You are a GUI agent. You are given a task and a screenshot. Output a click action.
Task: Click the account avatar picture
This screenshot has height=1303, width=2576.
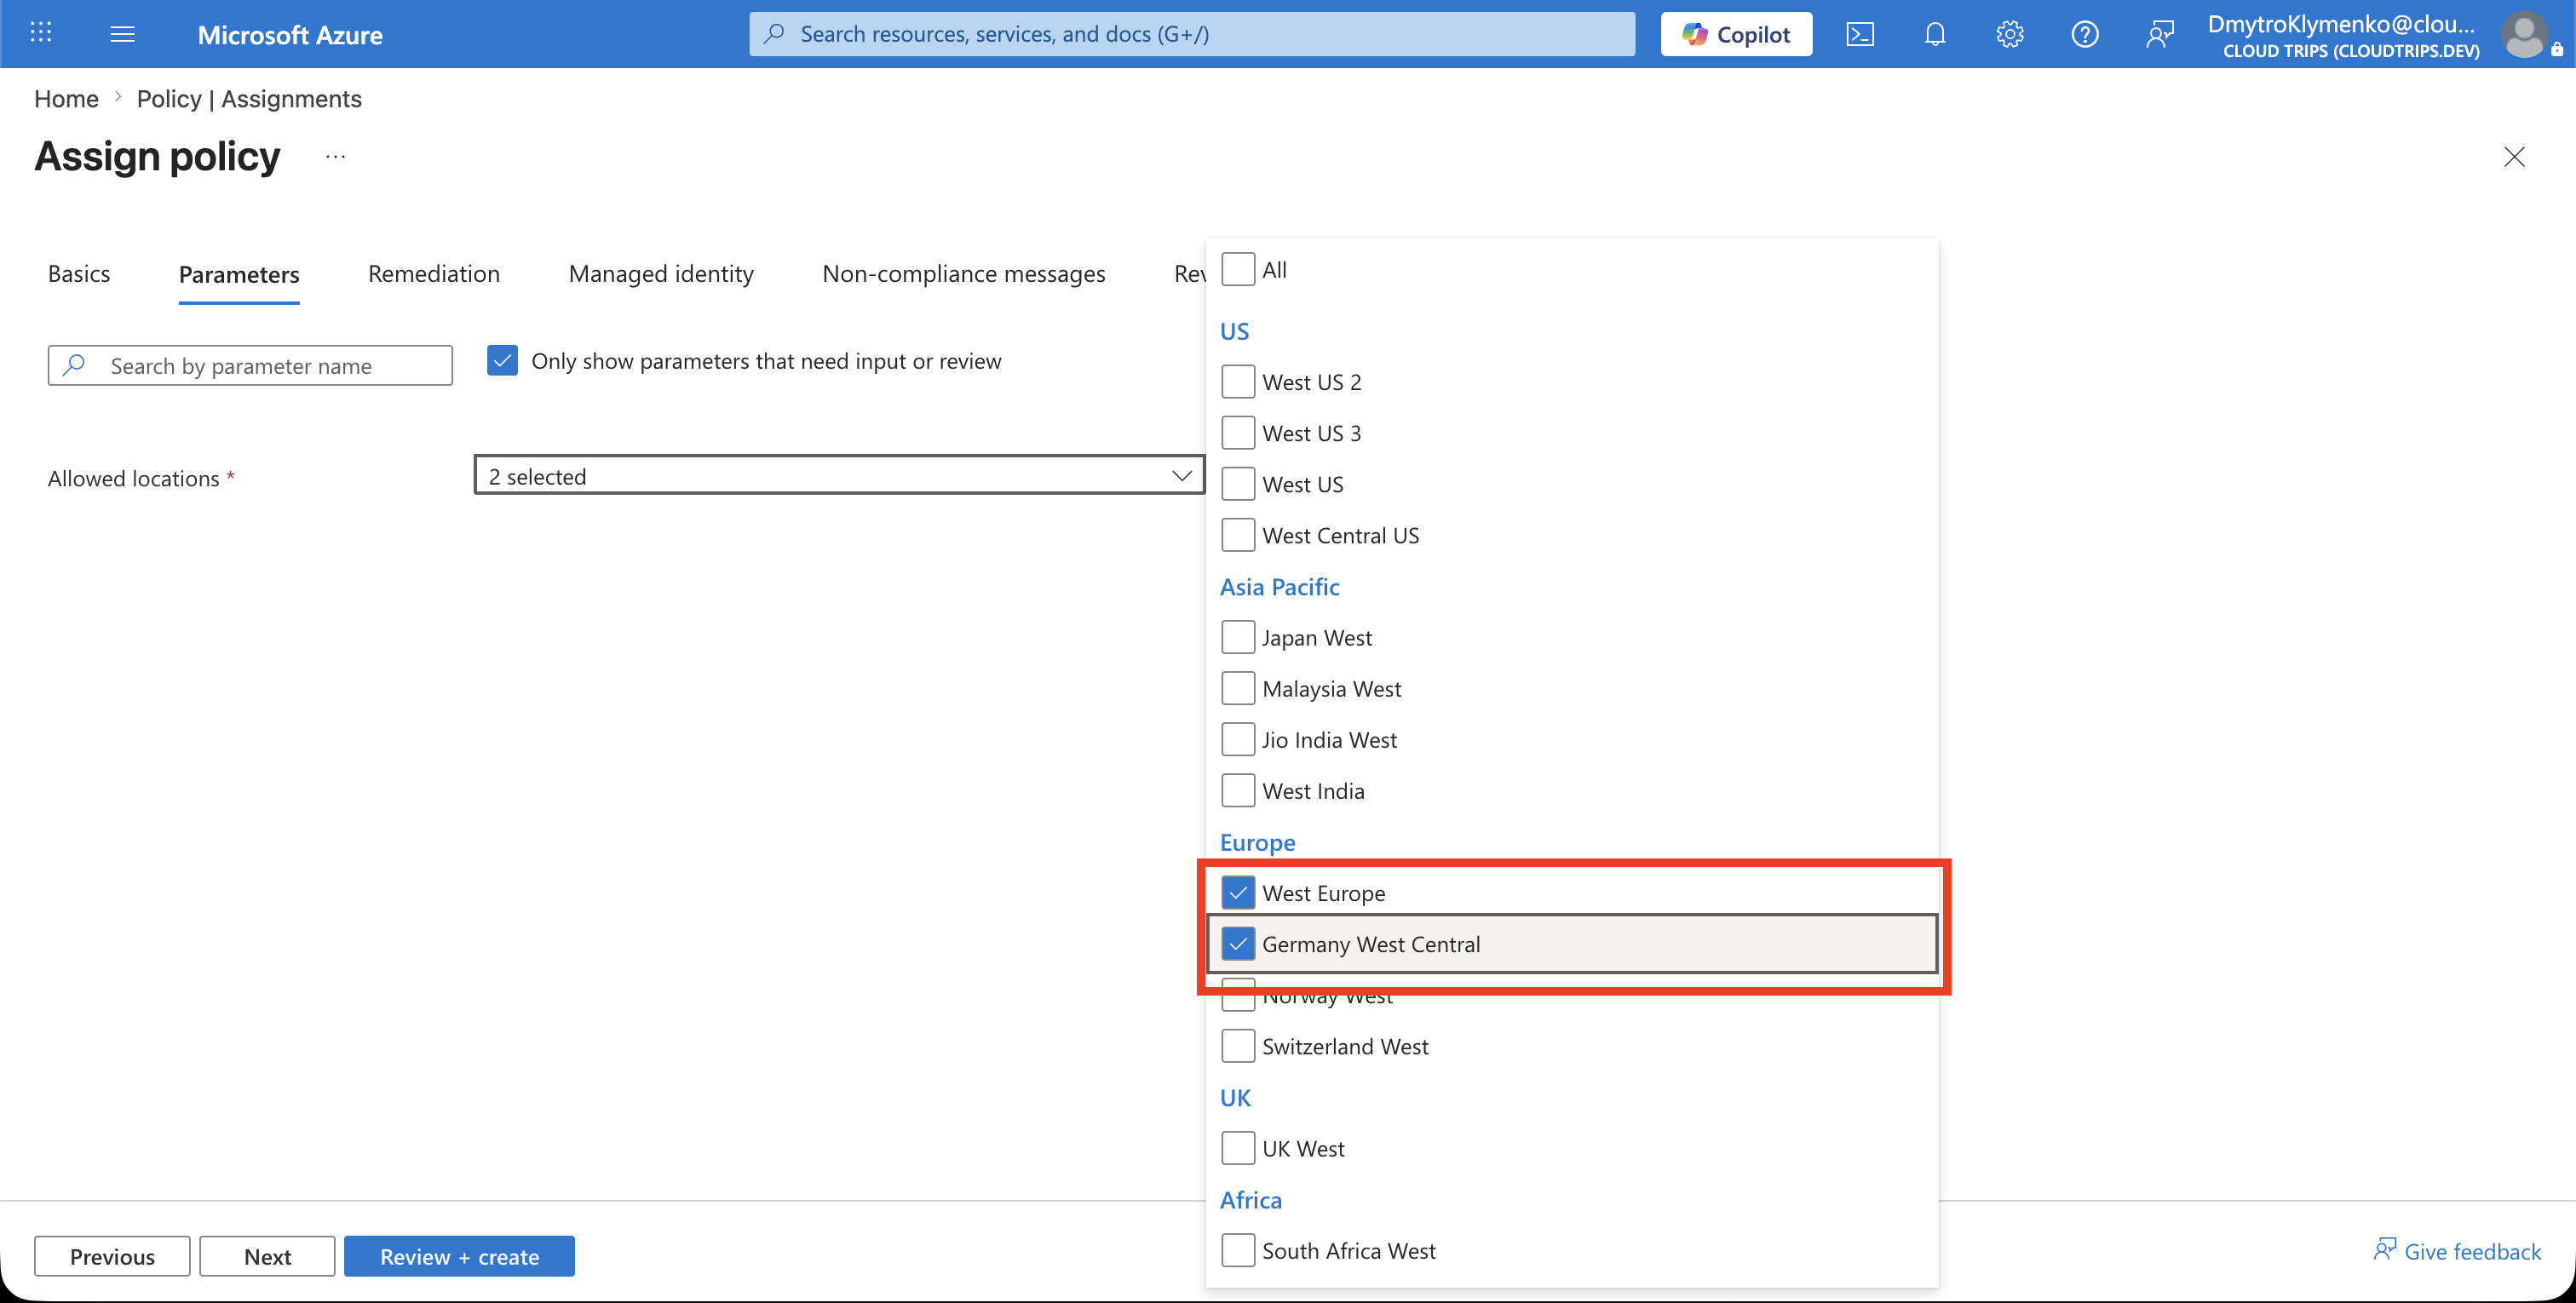[2524, 35]
